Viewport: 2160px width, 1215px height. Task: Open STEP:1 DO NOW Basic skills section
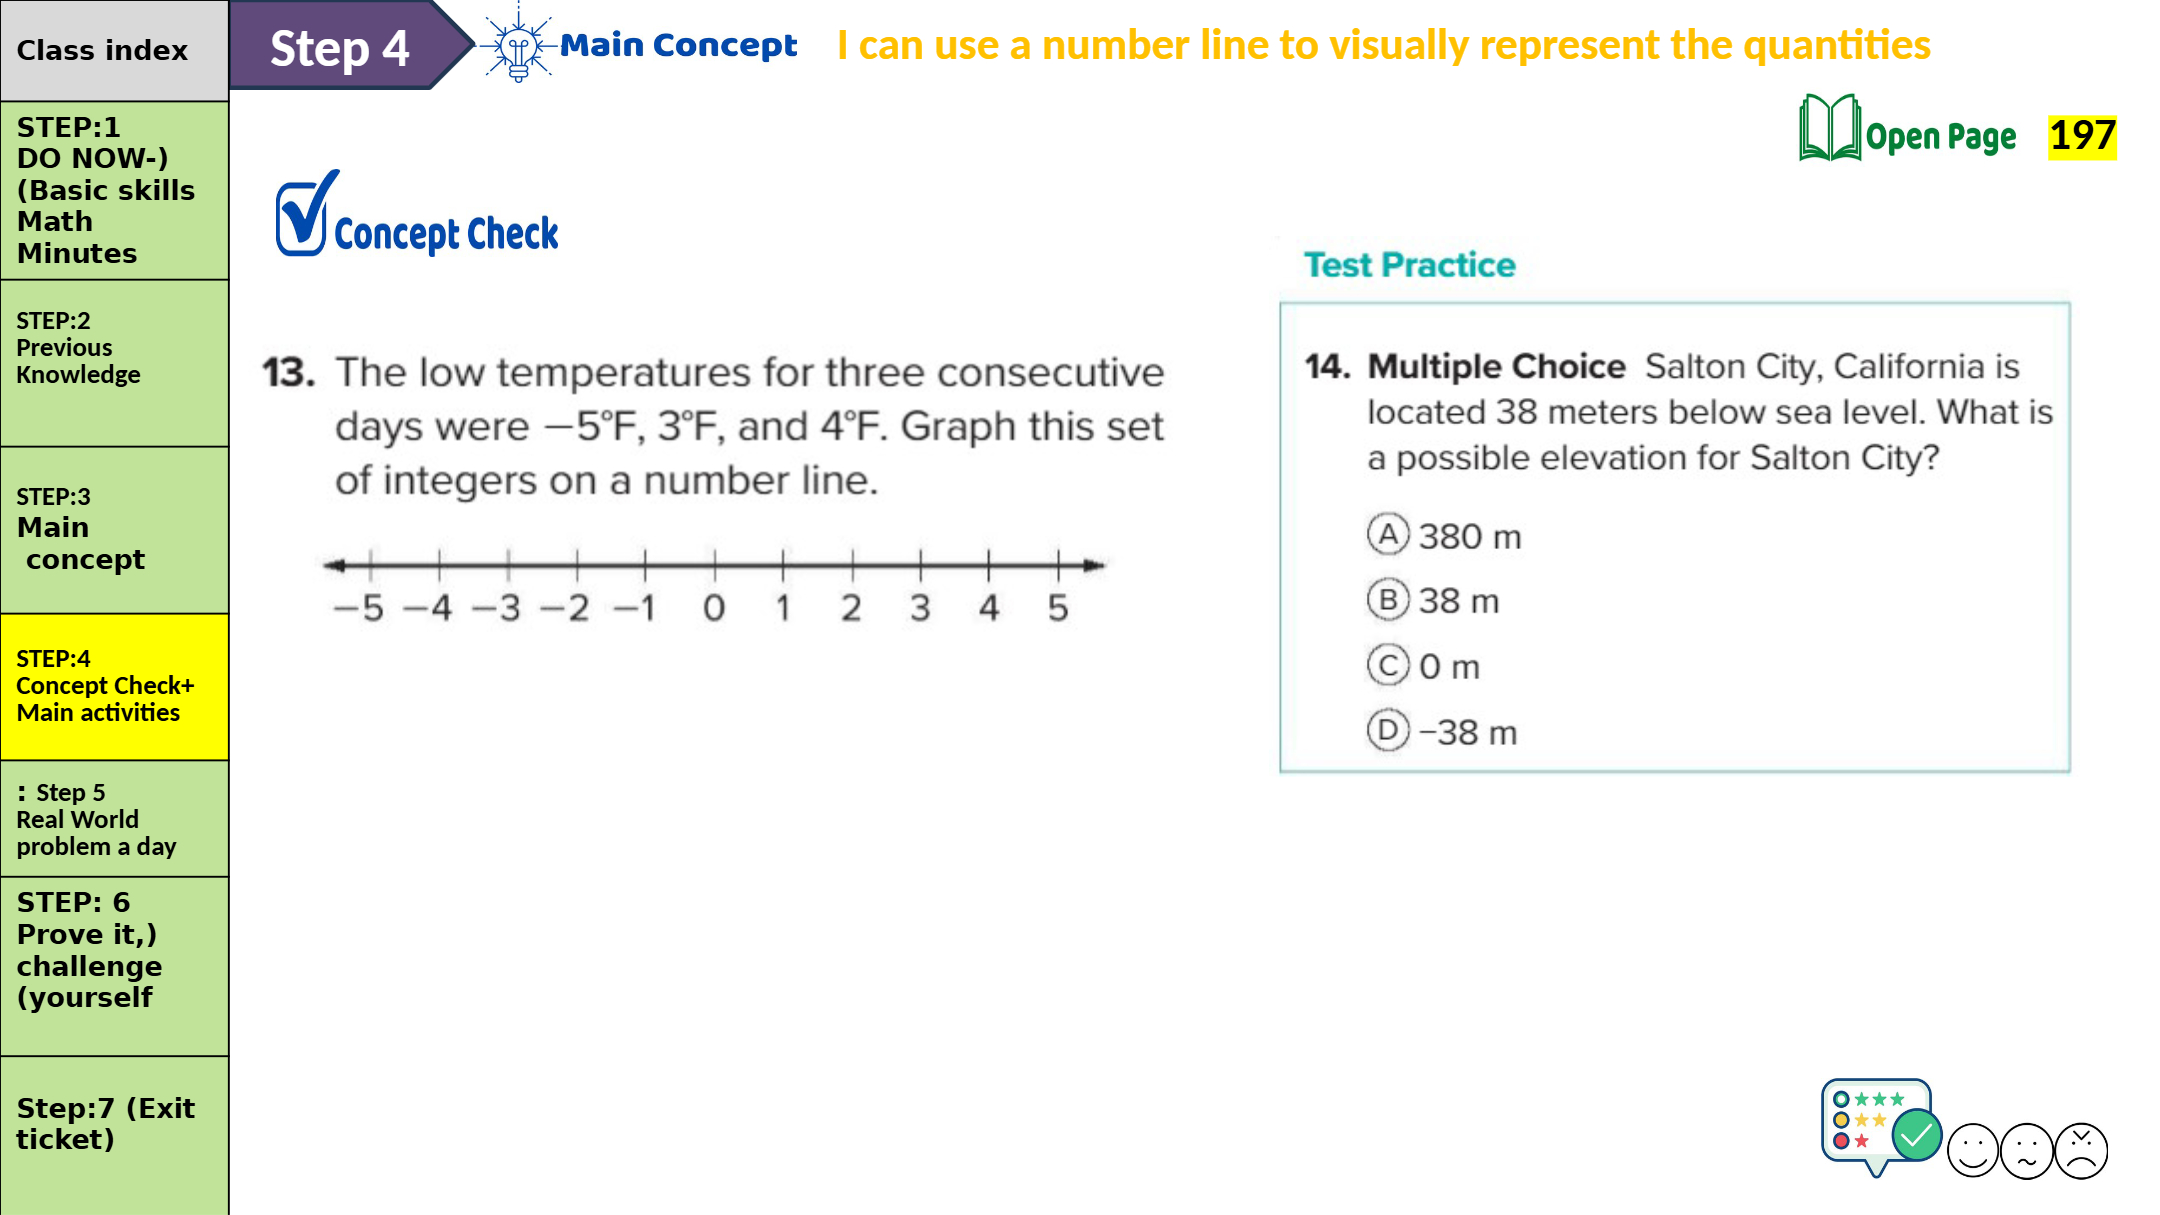tap(114, 190)
